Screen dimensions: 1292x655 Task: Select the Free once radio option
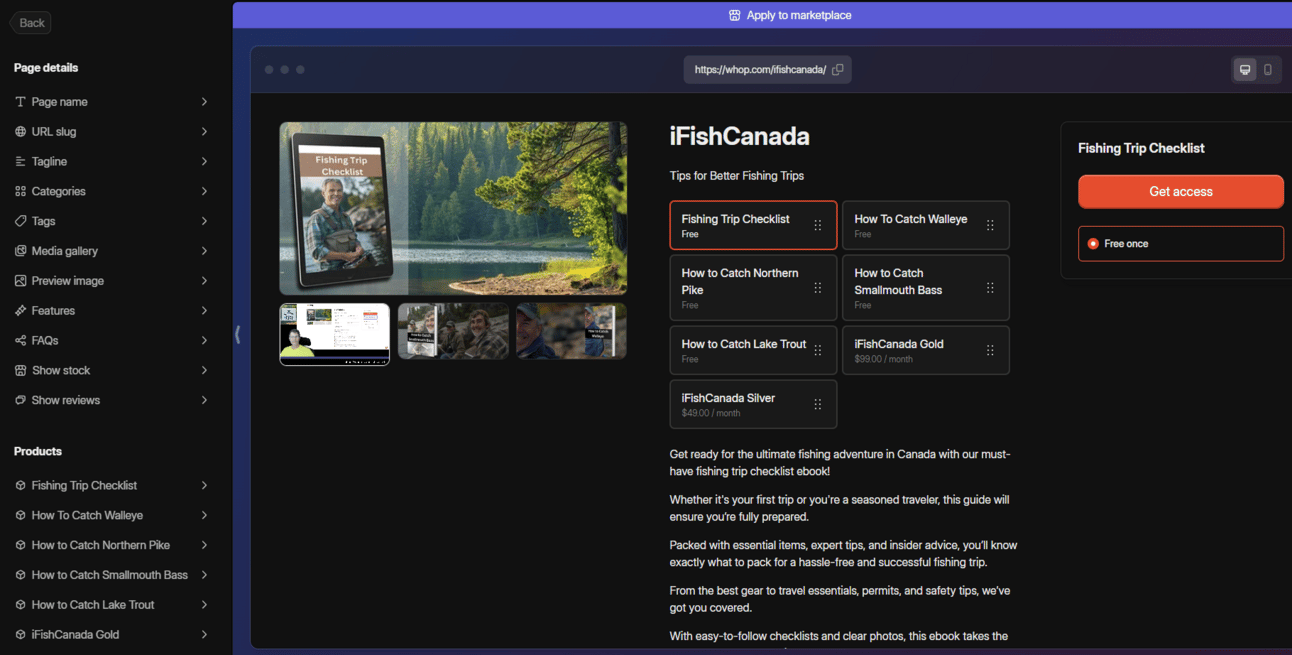pyautogui.click(x=1093, y=244)
